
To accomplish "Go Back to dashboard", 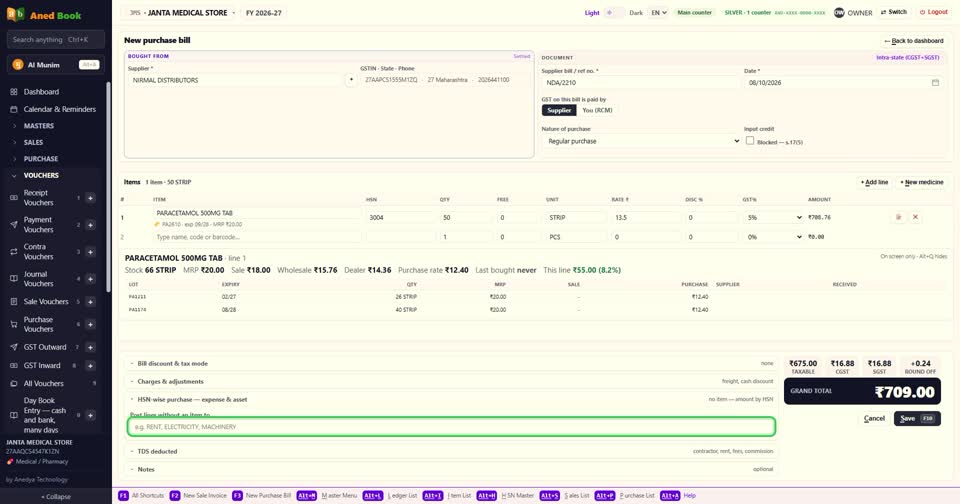I will pyautogui.click(x=913, y=41).
